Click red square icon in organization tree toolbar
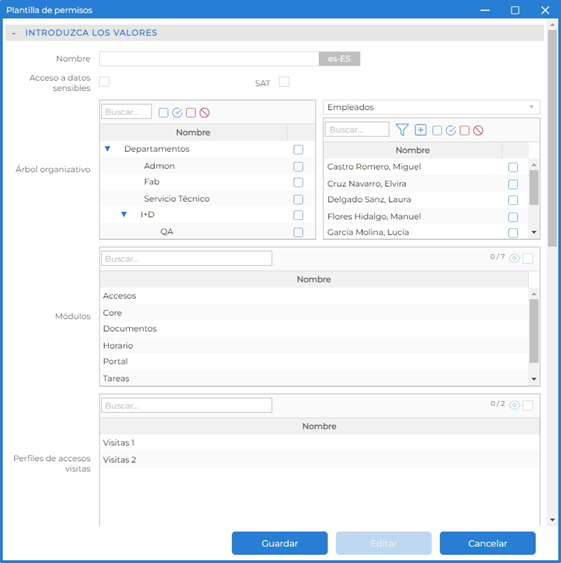 pos(191,113)
